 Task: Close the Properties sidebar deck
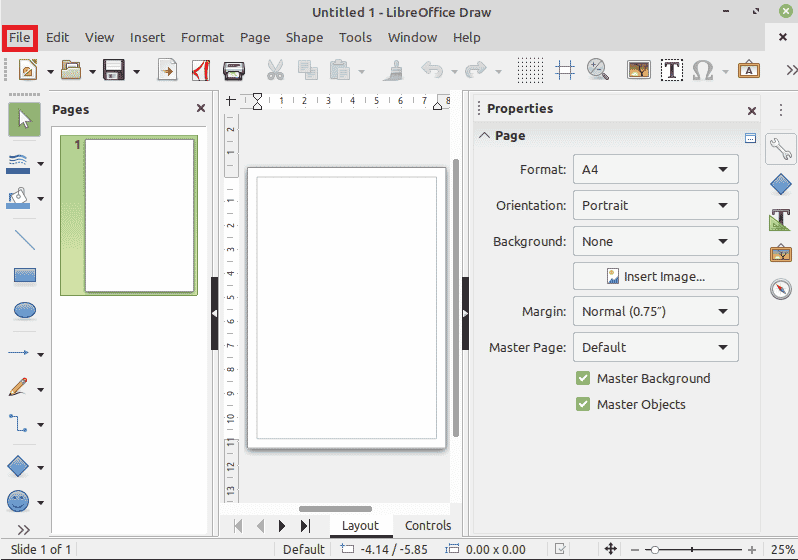coord(752,111)
